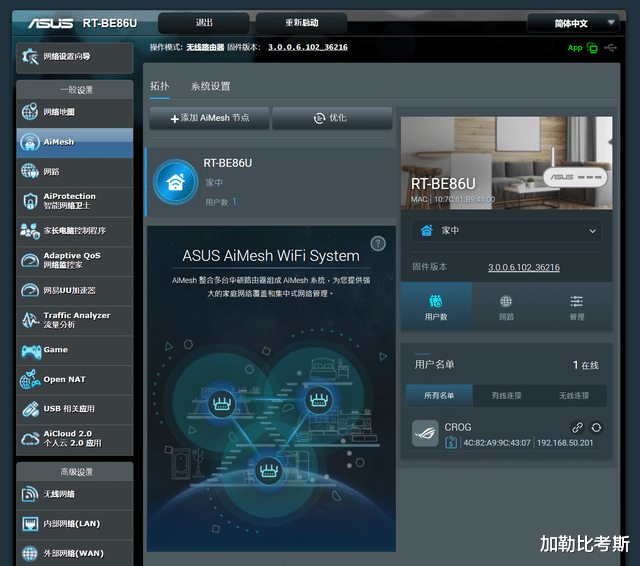Click the reconnect icon beside CROG

[x=596, y=427]
